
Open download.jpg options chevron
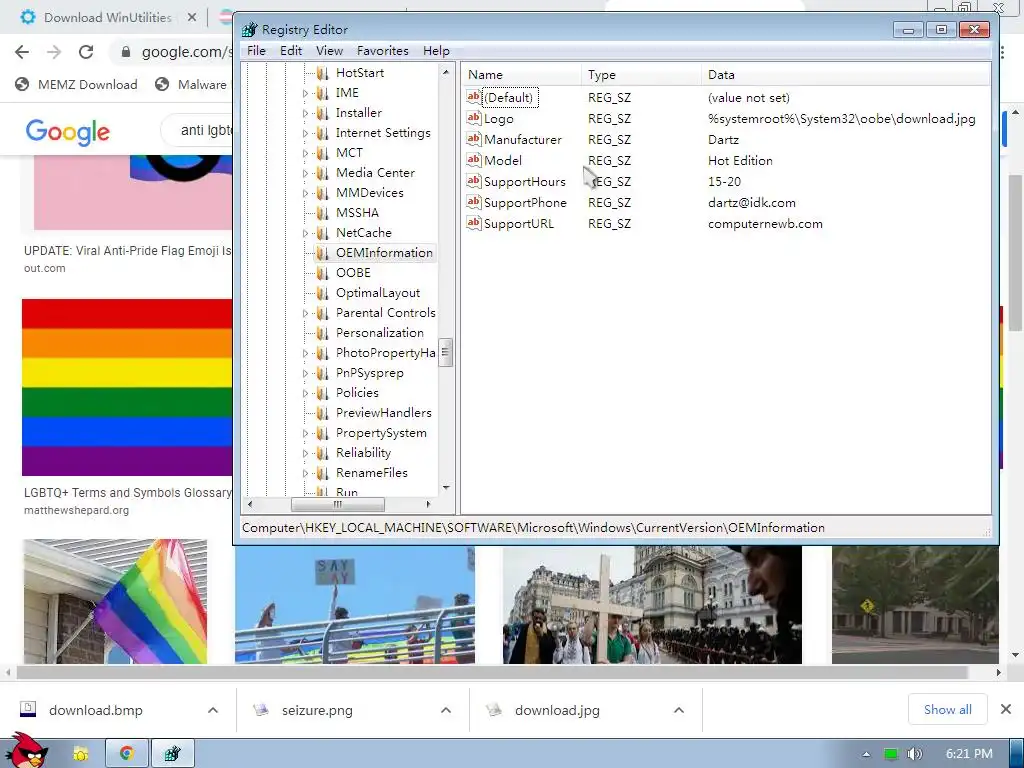679,710
